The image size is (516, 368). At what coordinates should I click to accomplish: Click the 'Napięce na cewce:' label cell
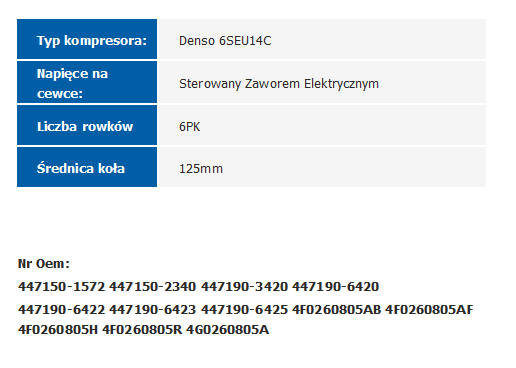pyautogui.click(x=87, y=82)
